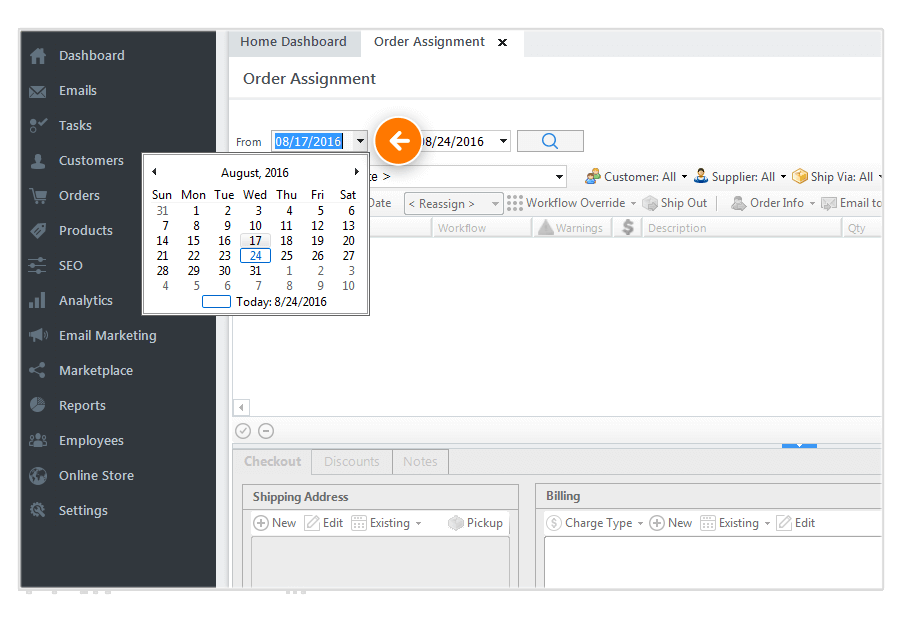
Task: Open the To date dropdown arrow
Action: coord(503,141)
